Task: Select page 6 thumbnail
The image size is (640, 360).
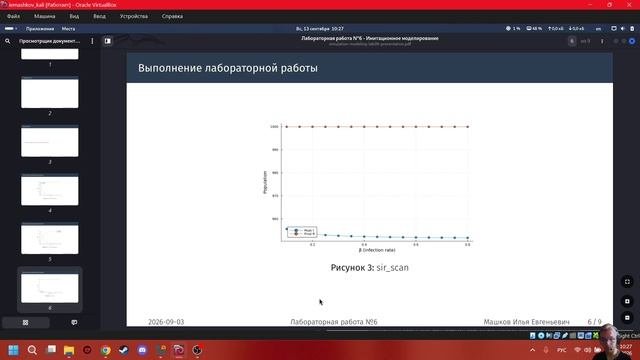Action: (x=50, y=287)
